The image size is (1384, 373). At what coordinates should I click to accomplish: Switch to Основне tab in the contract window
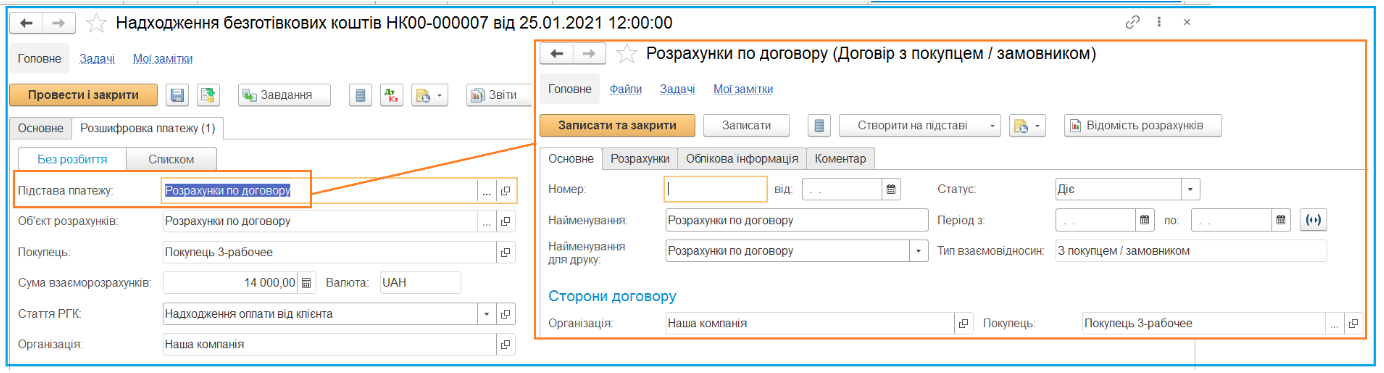(571, 158)
